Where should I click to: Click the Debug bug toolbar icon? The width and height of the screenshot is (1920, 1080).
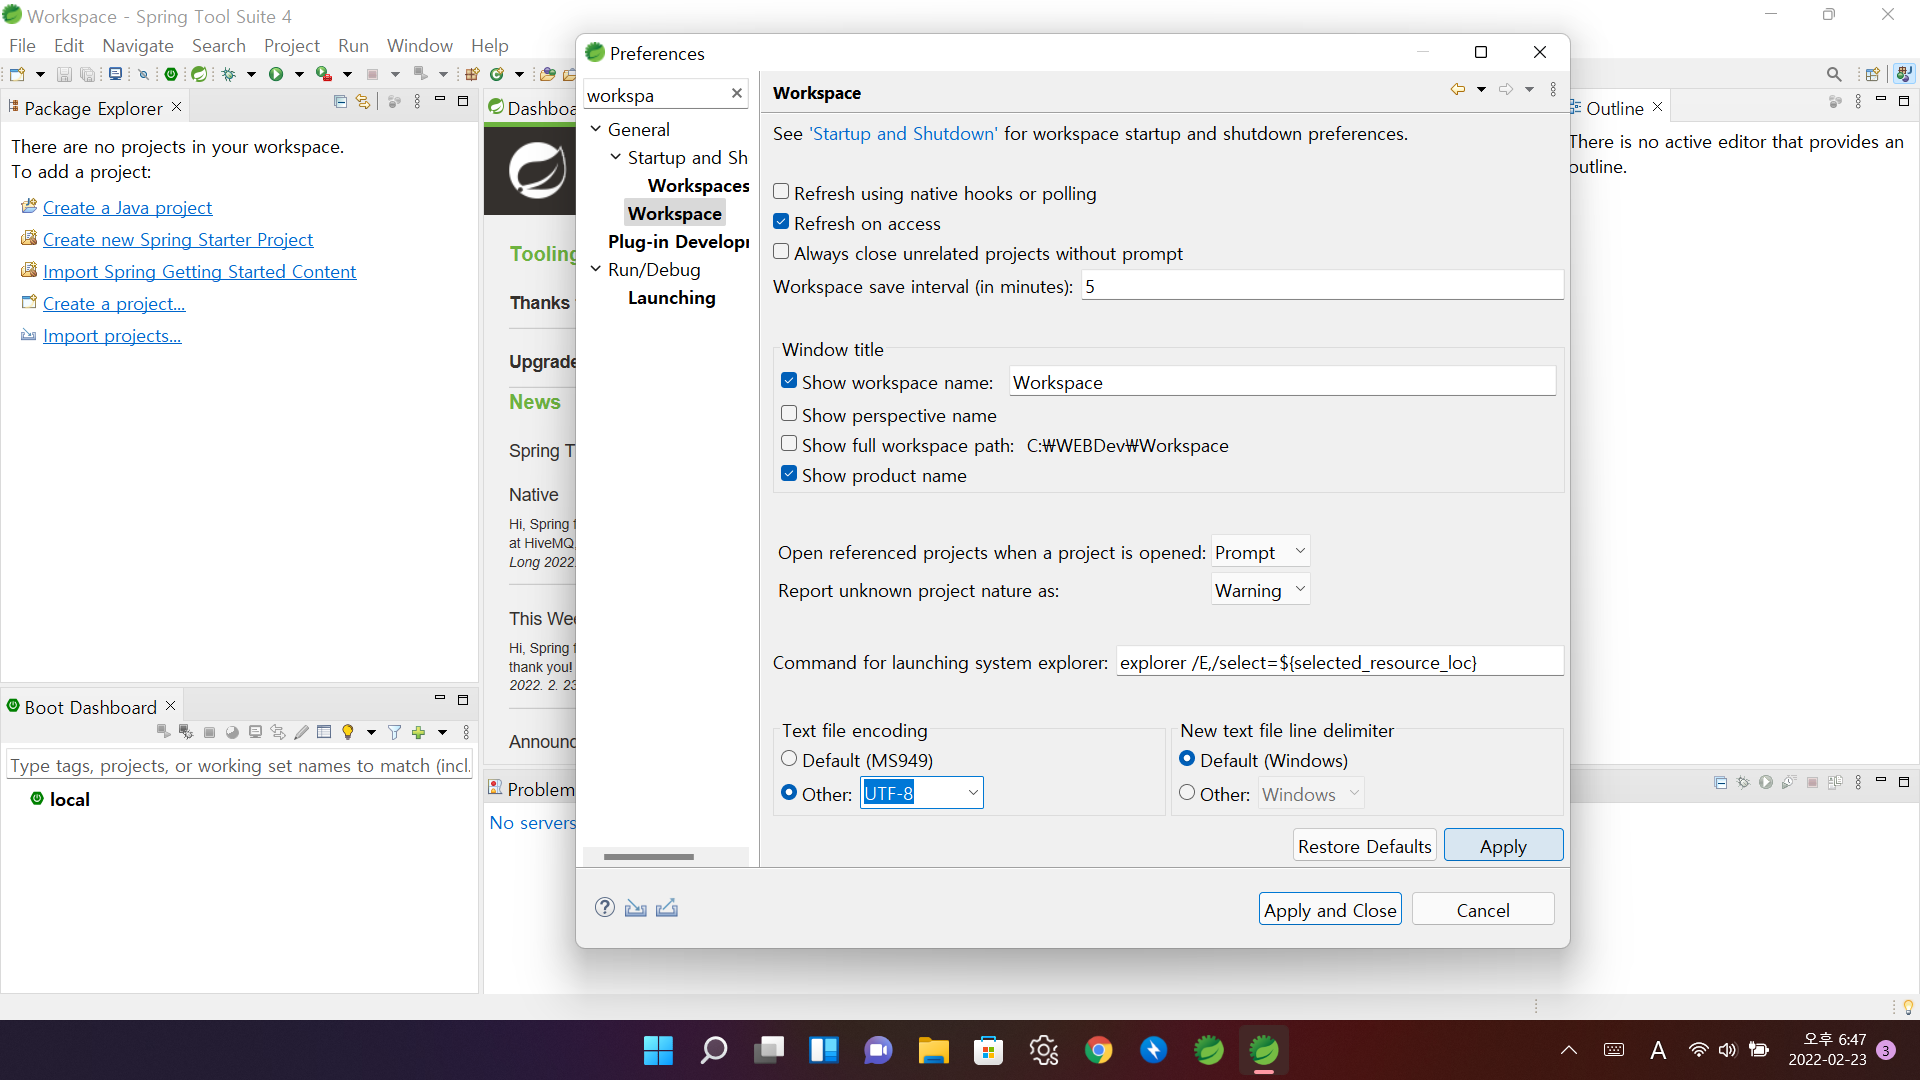(x=229, y=74)
